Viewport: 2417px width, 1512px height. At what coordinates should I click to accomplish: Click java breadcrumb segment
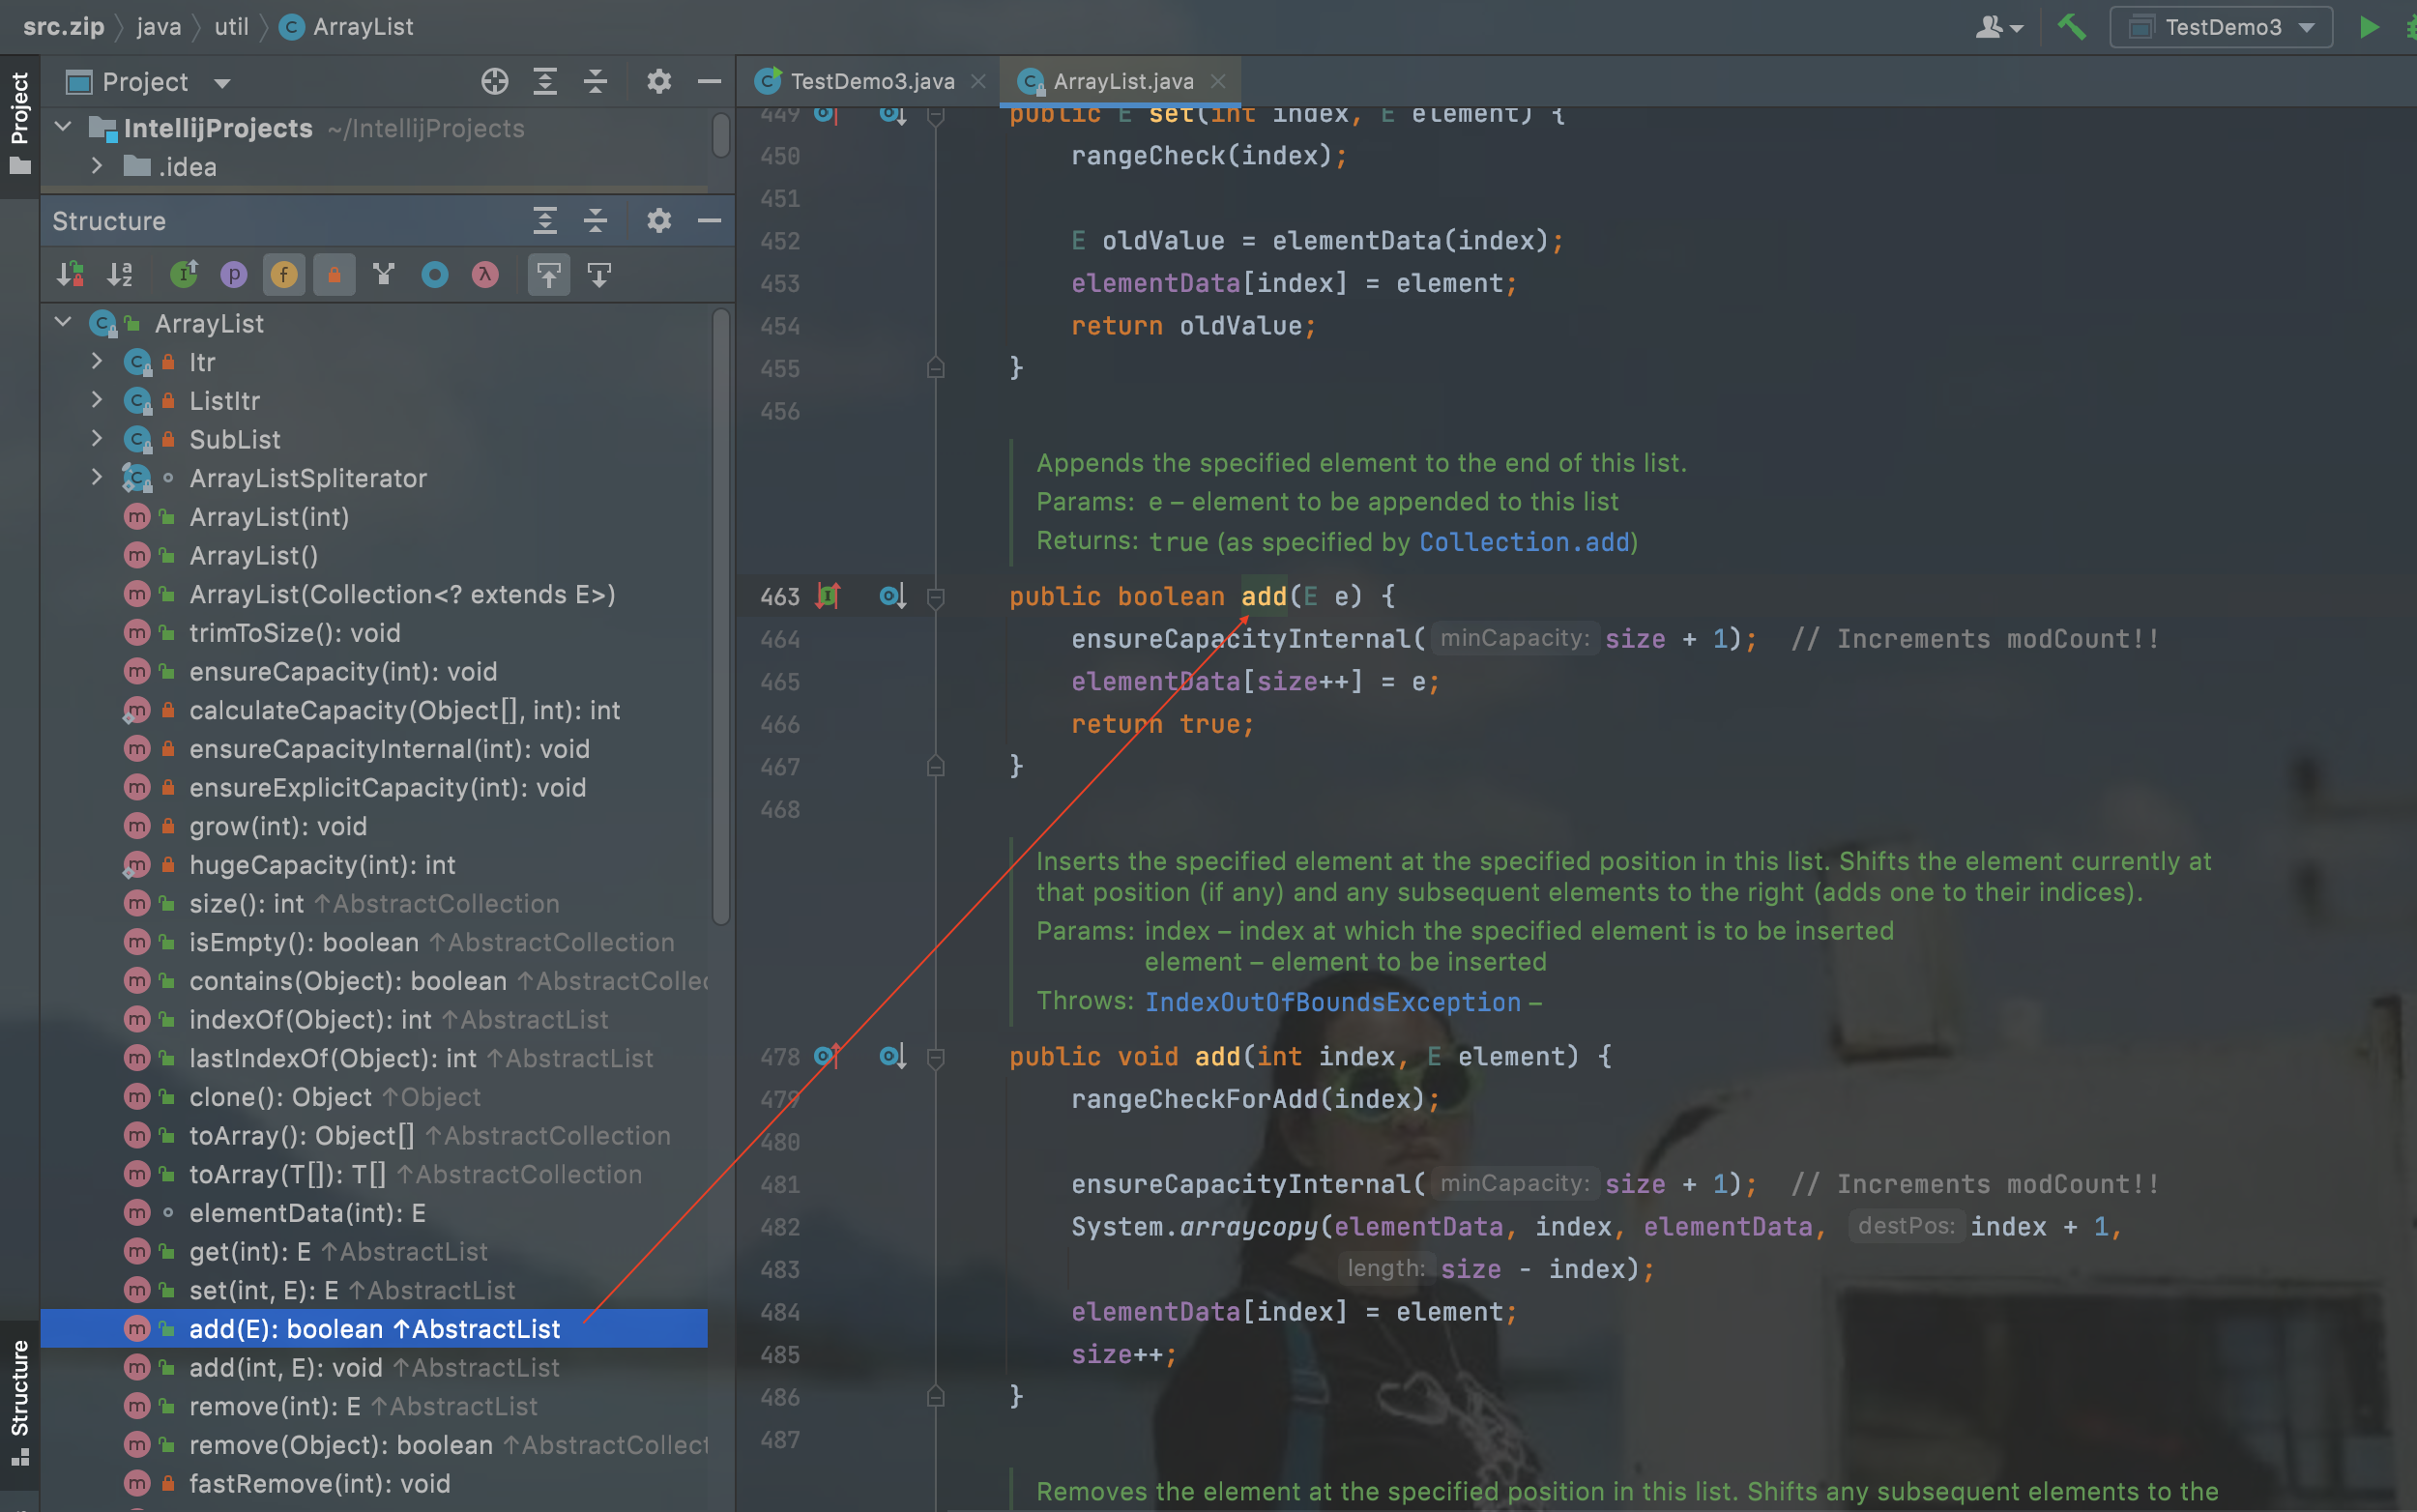click(159, 27)
